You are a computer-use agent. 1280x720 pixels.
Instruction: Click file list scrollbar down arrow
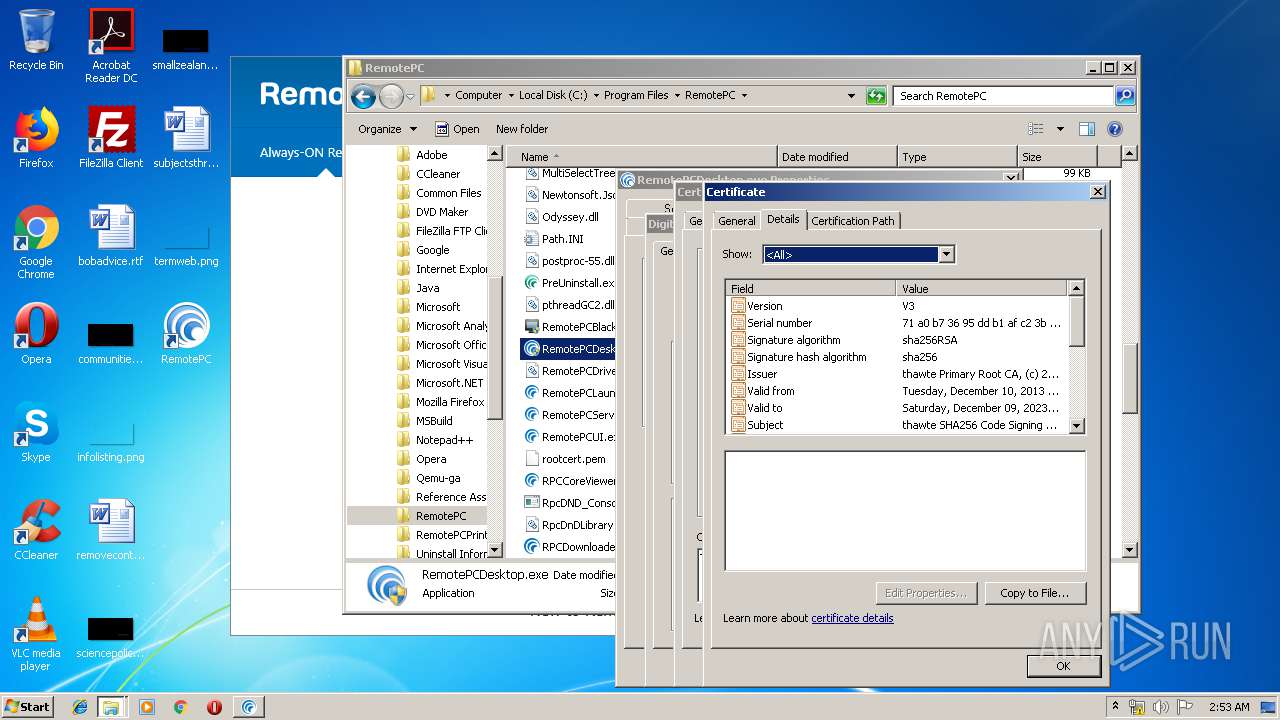pos(1130,549)
